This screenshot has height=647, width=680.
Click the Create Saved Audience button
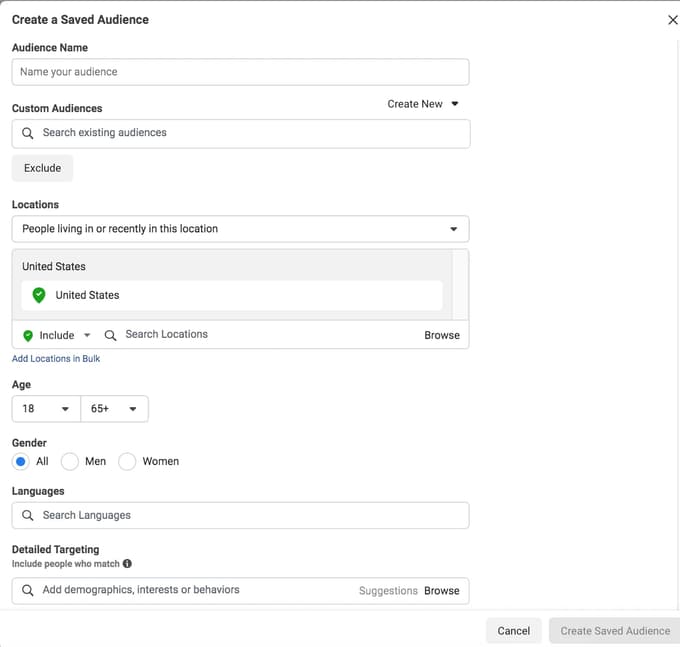[x=615, y=631]
